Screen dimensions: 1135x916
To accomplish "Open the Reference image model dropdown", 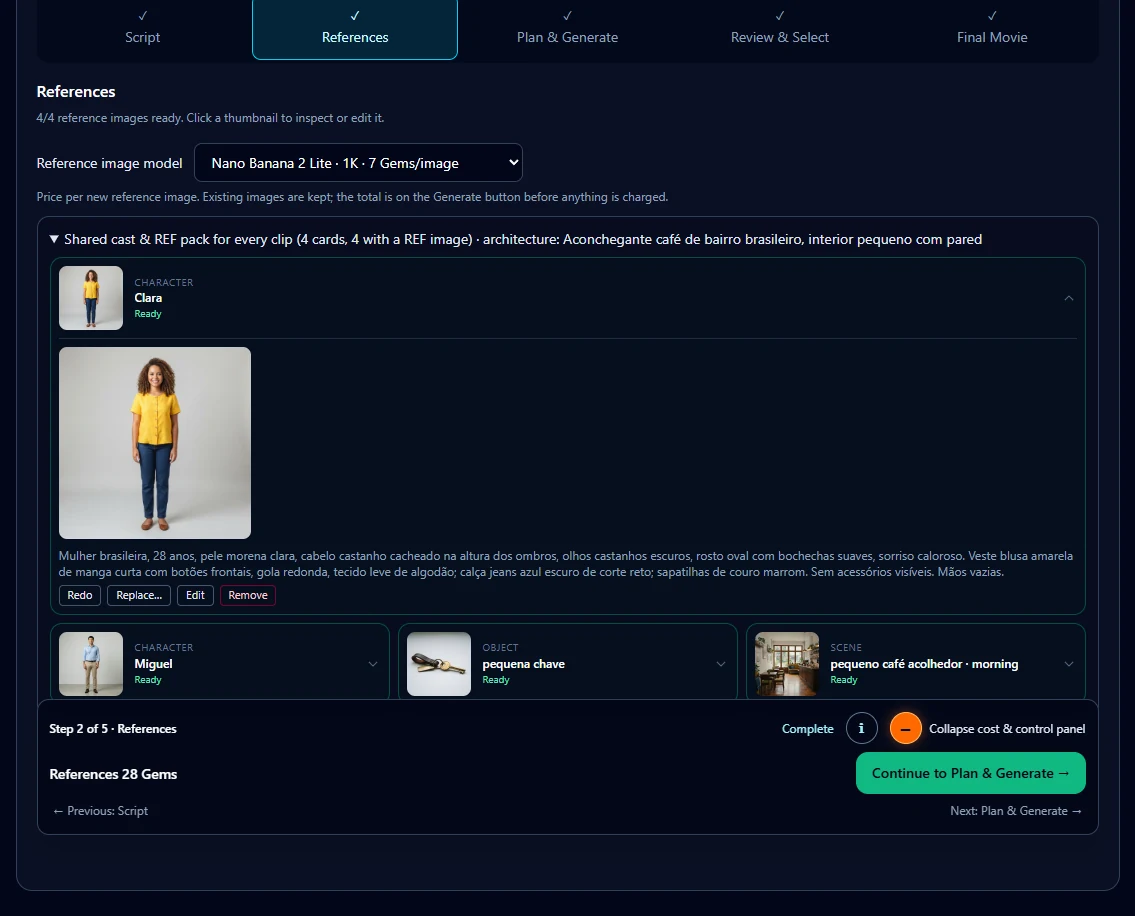I will [x=358, y=163].
